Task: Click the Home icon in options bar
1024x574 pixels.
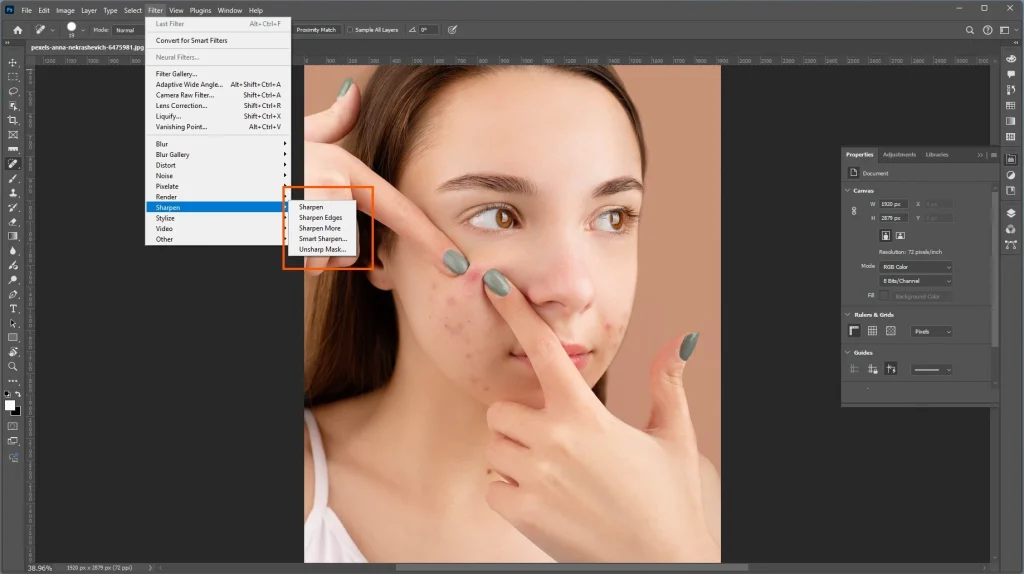Action: click(x=18, y=30)
